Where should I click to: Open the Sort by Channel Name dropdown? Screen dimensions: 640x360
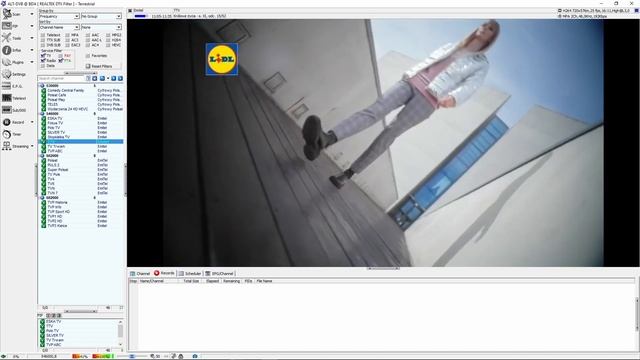click(x=59, y=27)
